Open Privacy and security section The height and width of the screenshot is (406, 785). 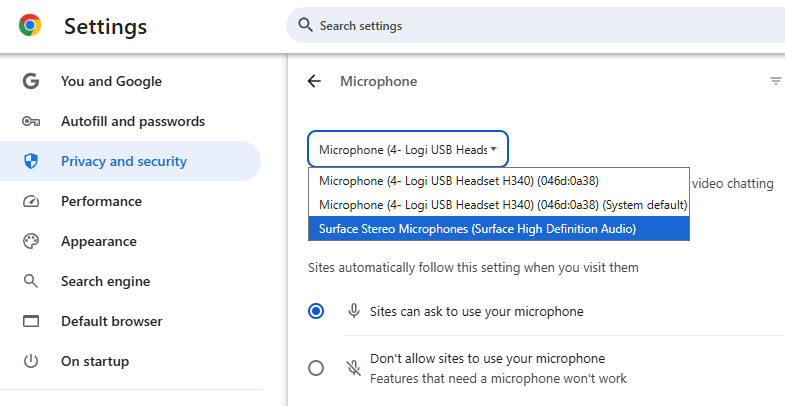pos(130,161)
